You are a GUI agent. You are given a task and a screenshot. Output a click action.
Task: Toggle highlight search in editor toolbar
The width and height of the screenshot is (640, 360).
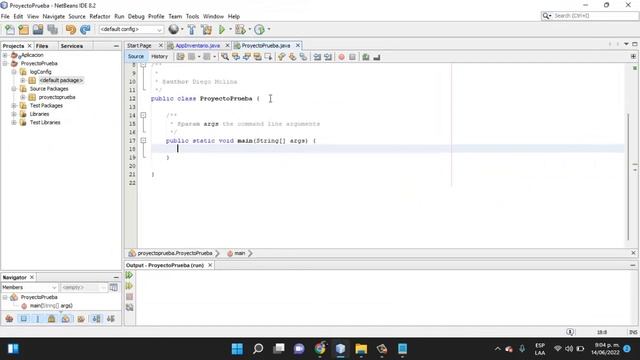coord(258,57)
